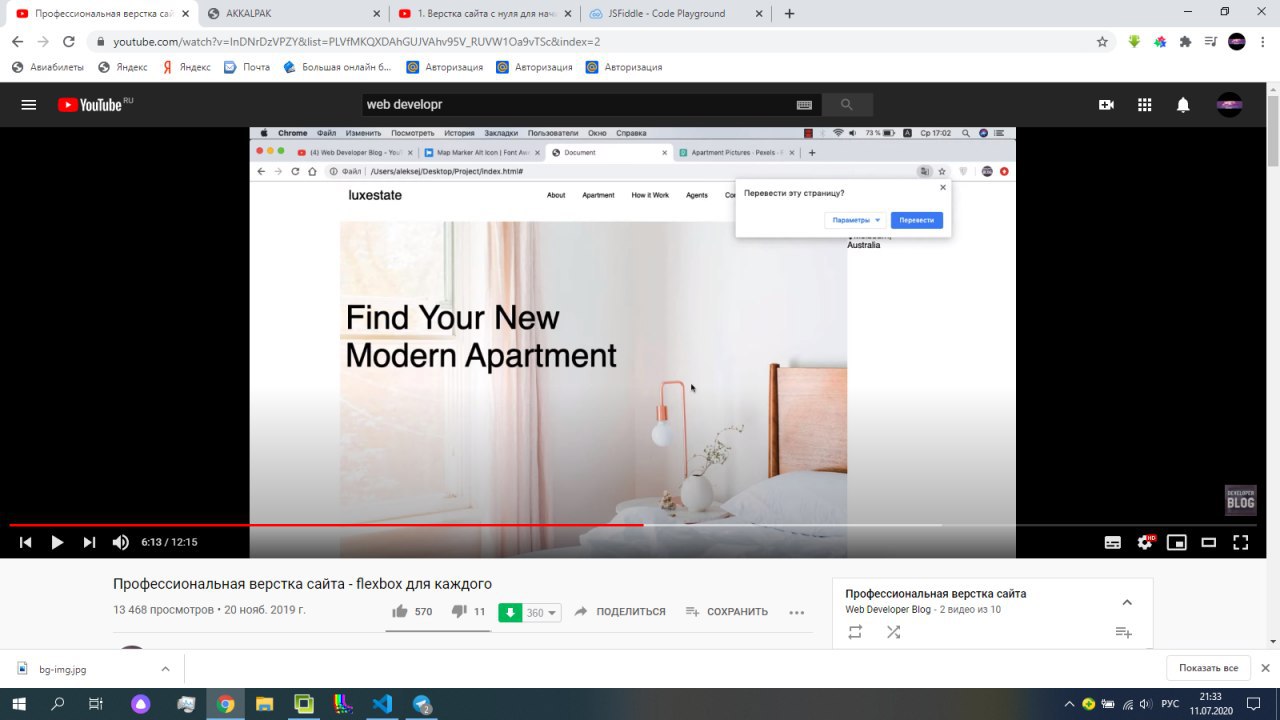Play the paused video
This screenshot has width=1280, height=720.
pos(57,542)
